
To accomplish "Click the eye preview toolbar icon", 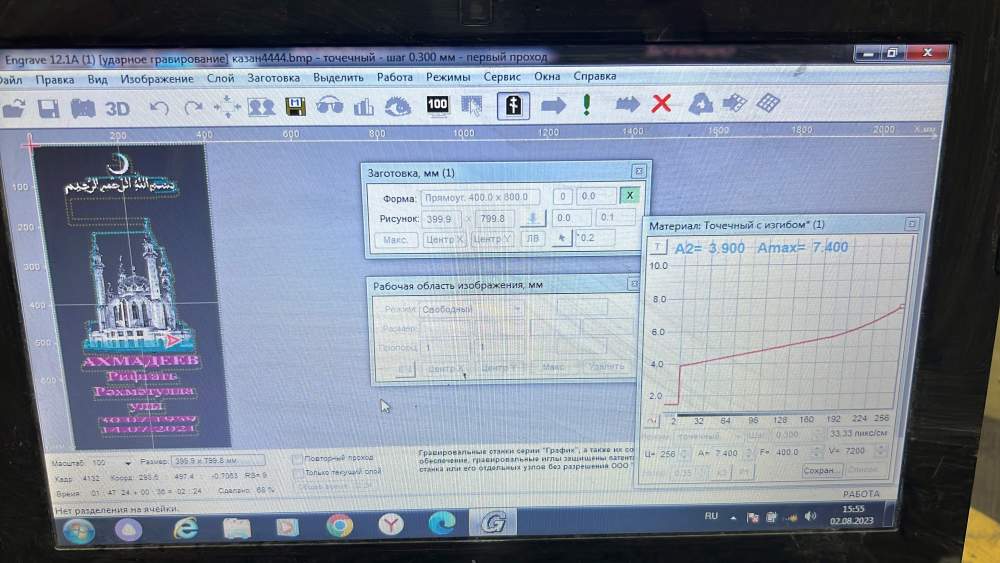I will pyautogui.click(x=398, y=105).
